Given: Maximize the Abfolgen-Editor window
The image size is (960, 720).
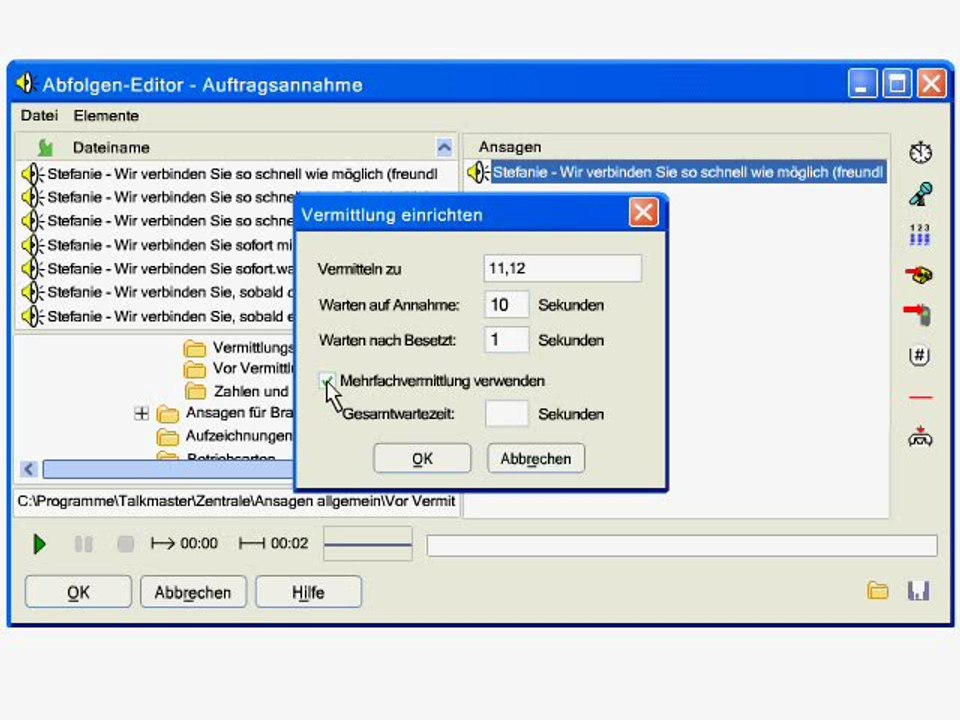Looking at the screenshot, I should [897, 83].
